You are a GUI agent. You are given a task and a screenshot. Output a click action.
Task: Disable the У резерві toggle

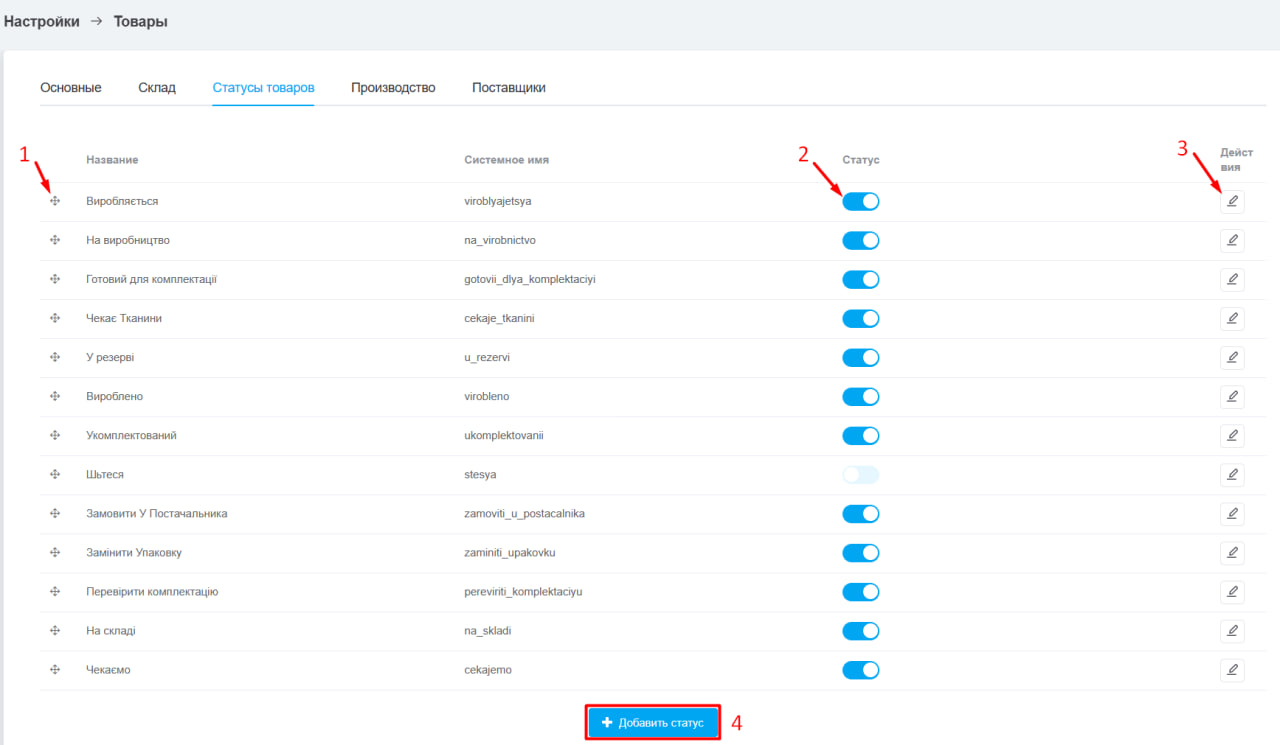[861, 357]
